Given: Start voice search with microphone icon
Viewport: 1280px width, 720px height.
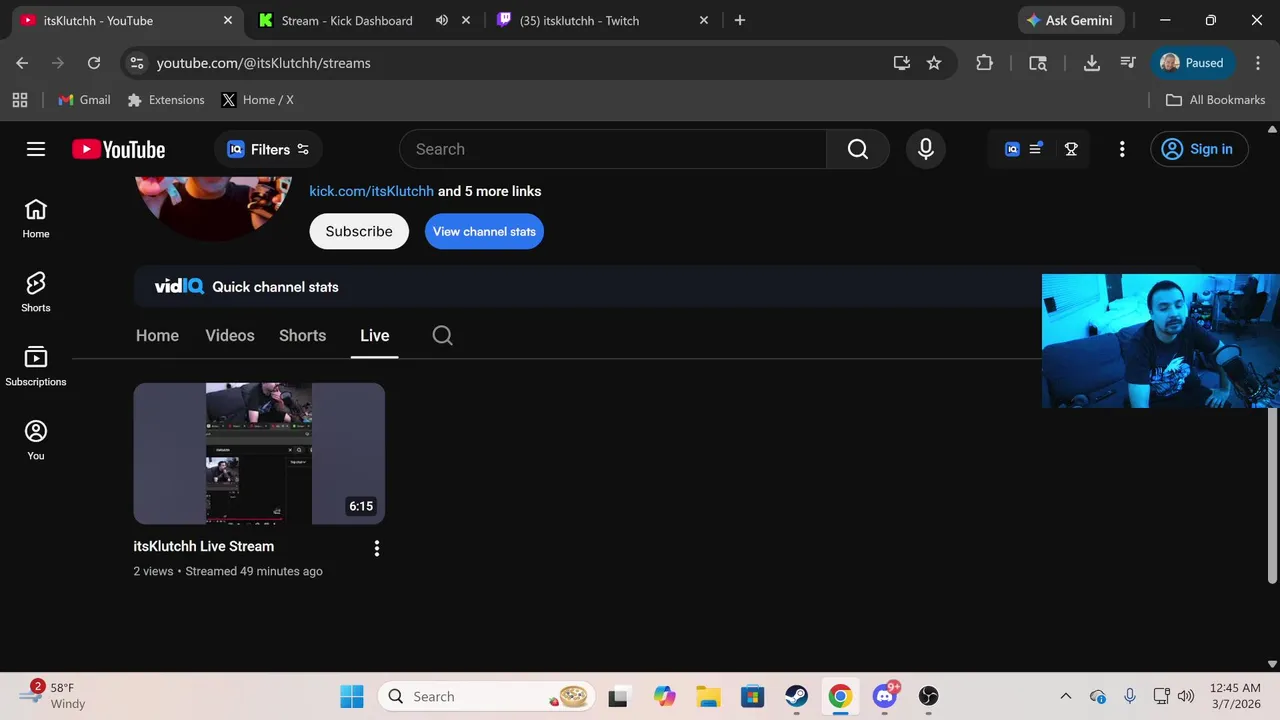Looking at the screenshot, I should coord(926,149).
